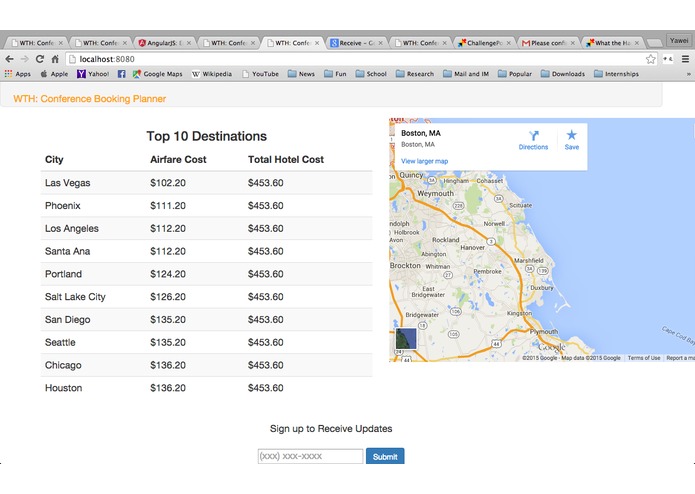Click the Las Vegas city cell
The image size is (695, 494).
tap(67, 183)
